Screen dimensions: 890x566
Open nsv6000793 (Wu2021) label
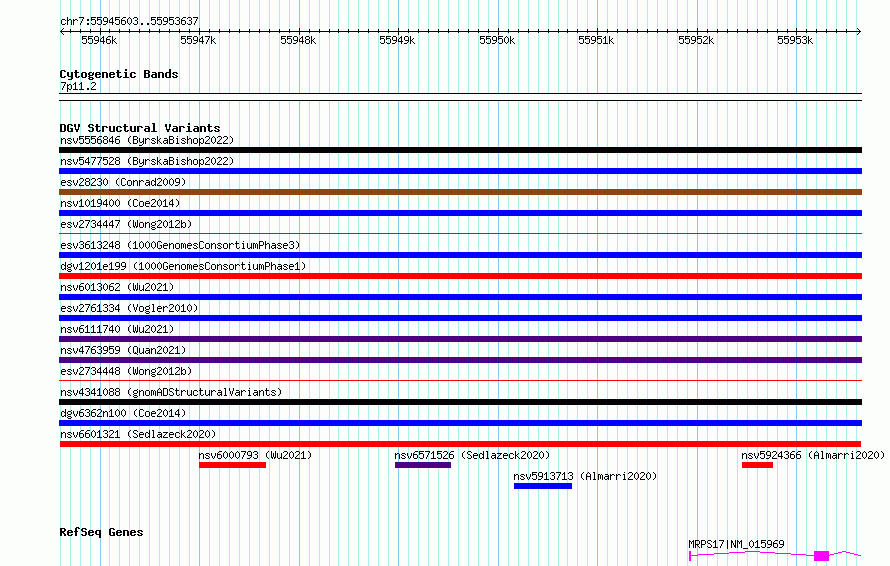point(255,455)
